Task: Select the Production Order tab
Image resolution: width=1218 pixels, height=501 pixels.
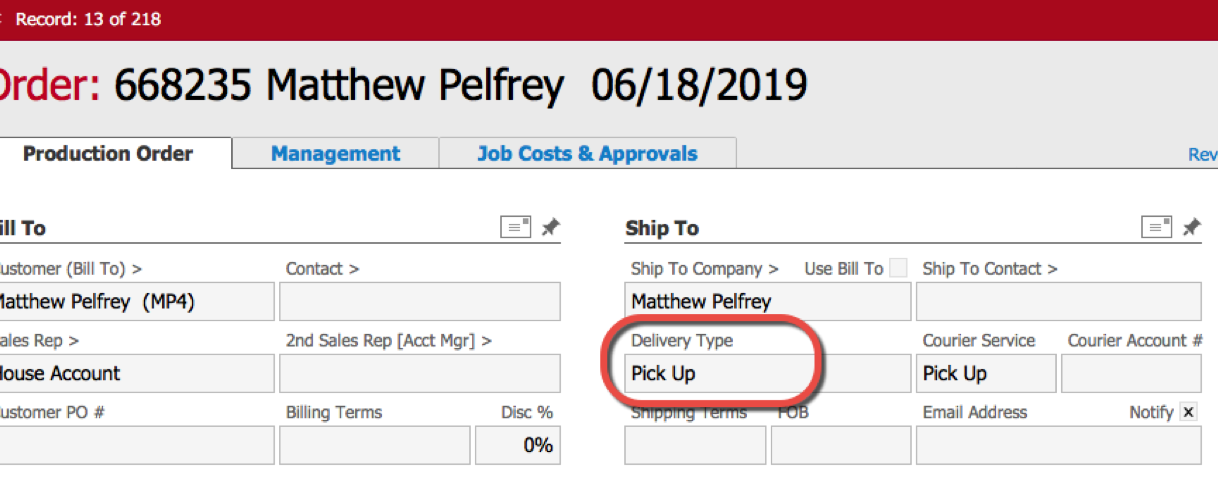Action: (108, 154)
